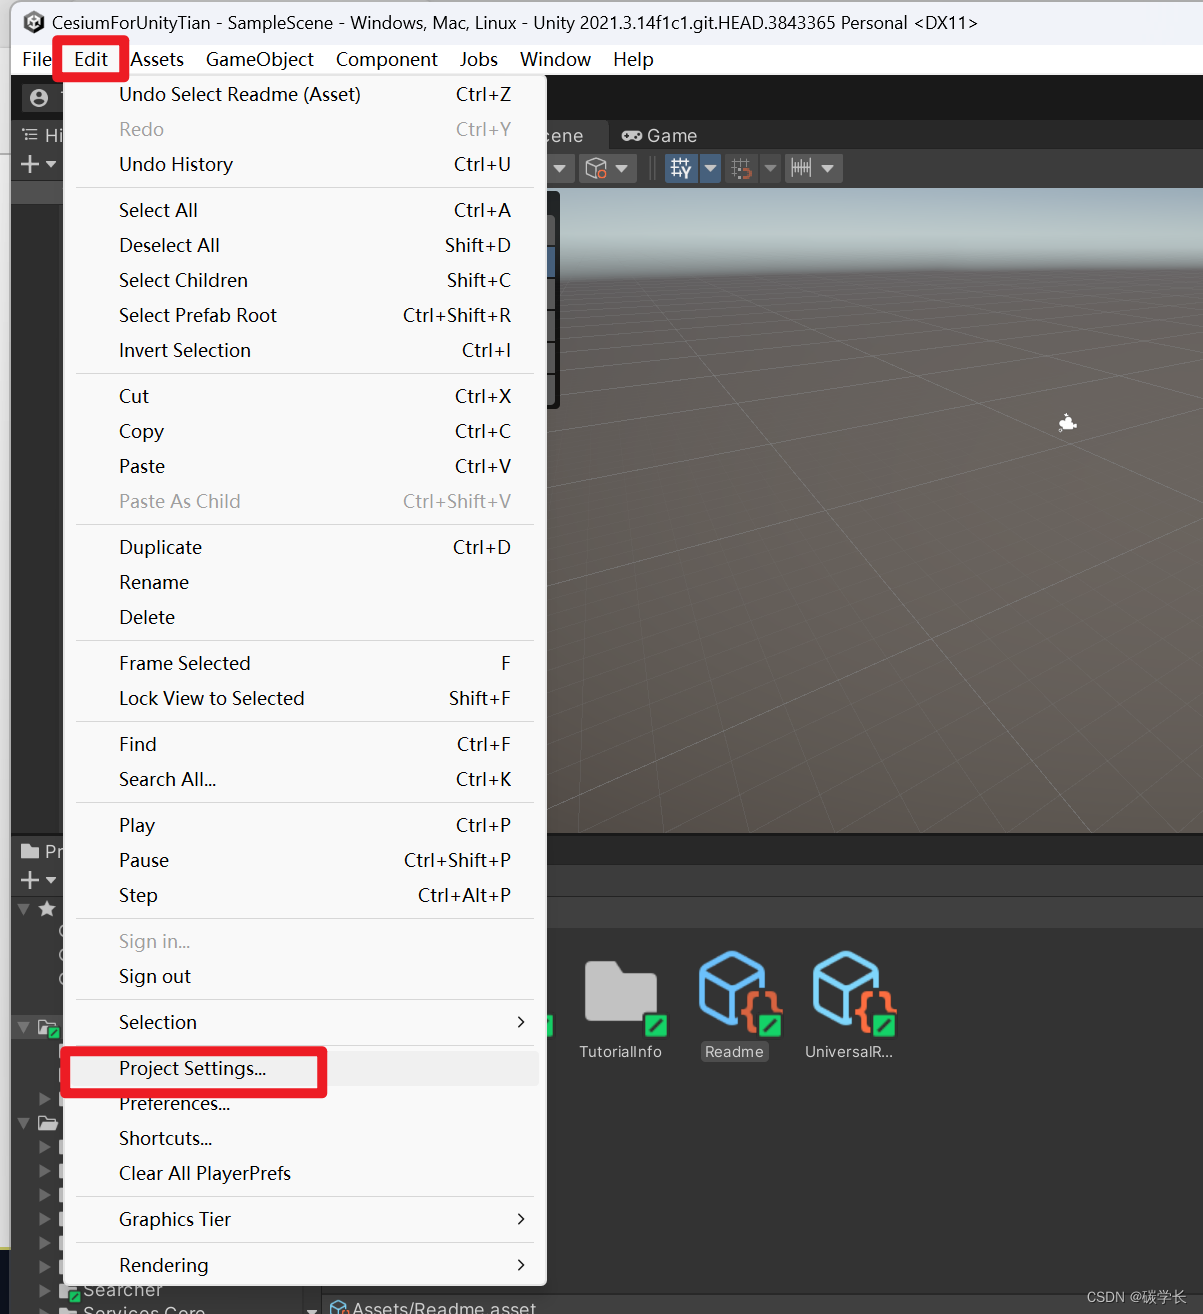Choose Play in the Edit menu
The width and height of the screenshot is (1203, 1314).
[x=305, y=825]
